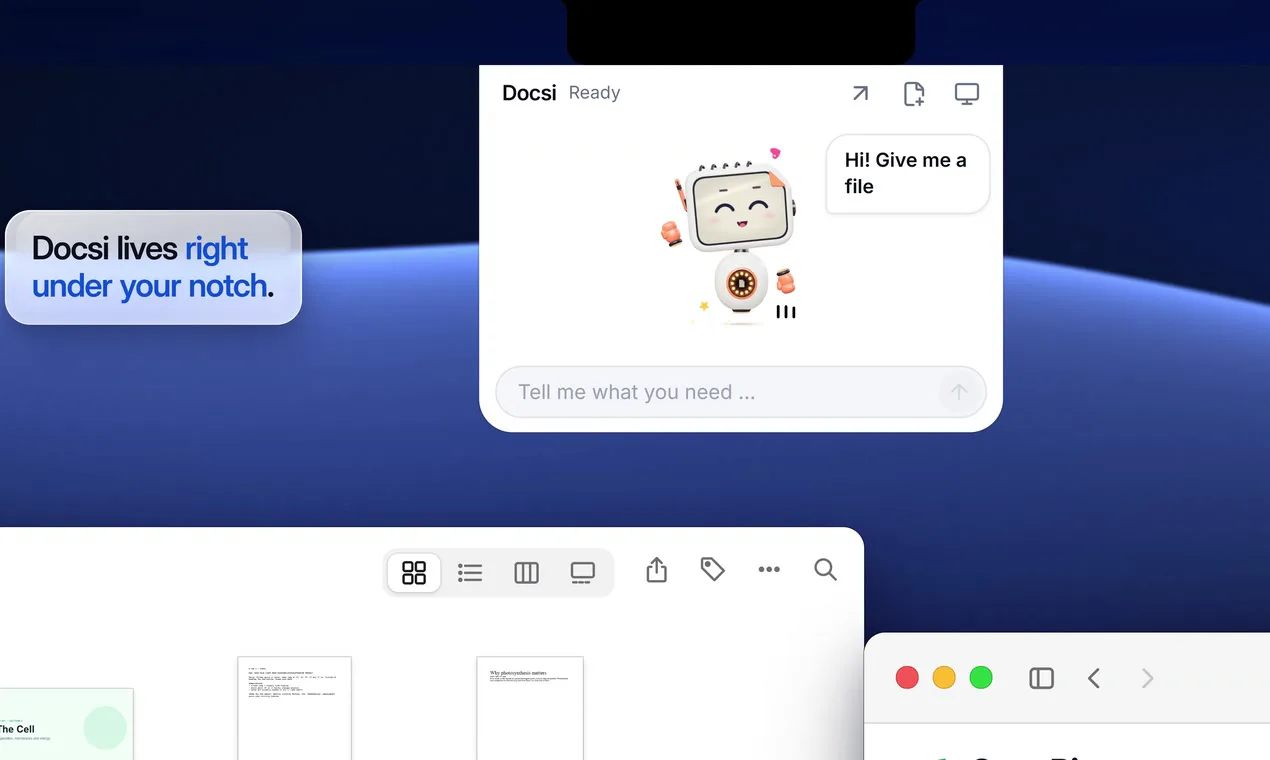Open "The Cell" document thumbnail
The image size is (1270, 760).
[x=66, y=724]
